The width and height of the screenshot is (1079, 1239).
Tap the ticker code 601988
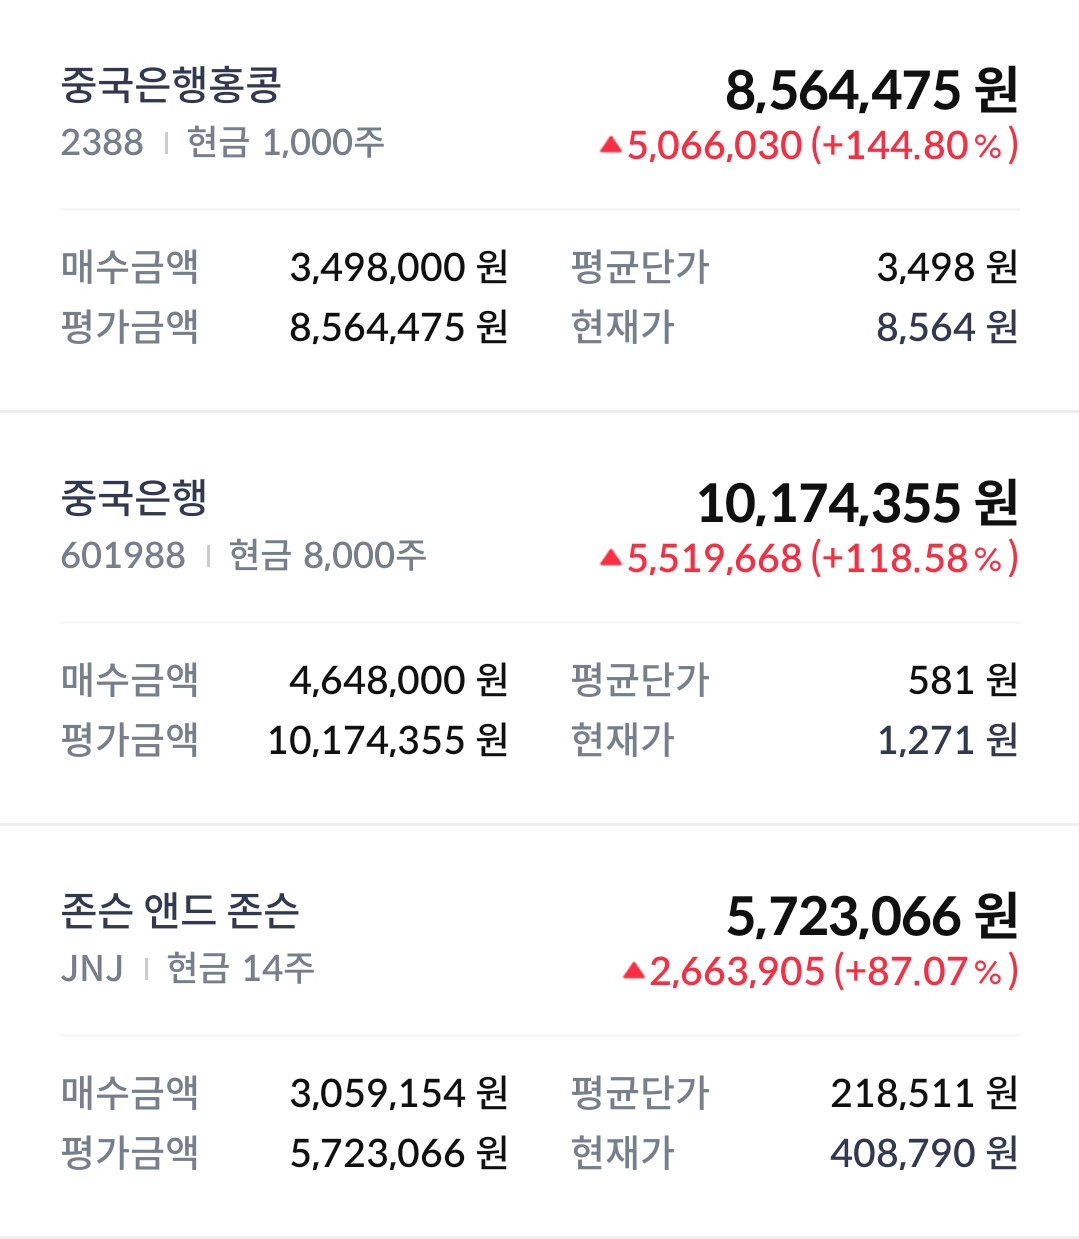[123, 555]
